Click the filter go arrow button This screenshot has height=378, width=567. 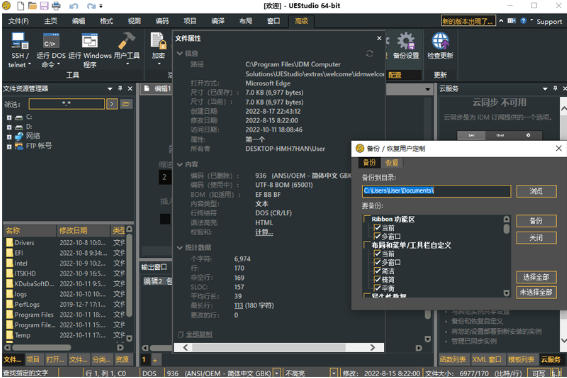pyautogui.click(x=112, y=104)
